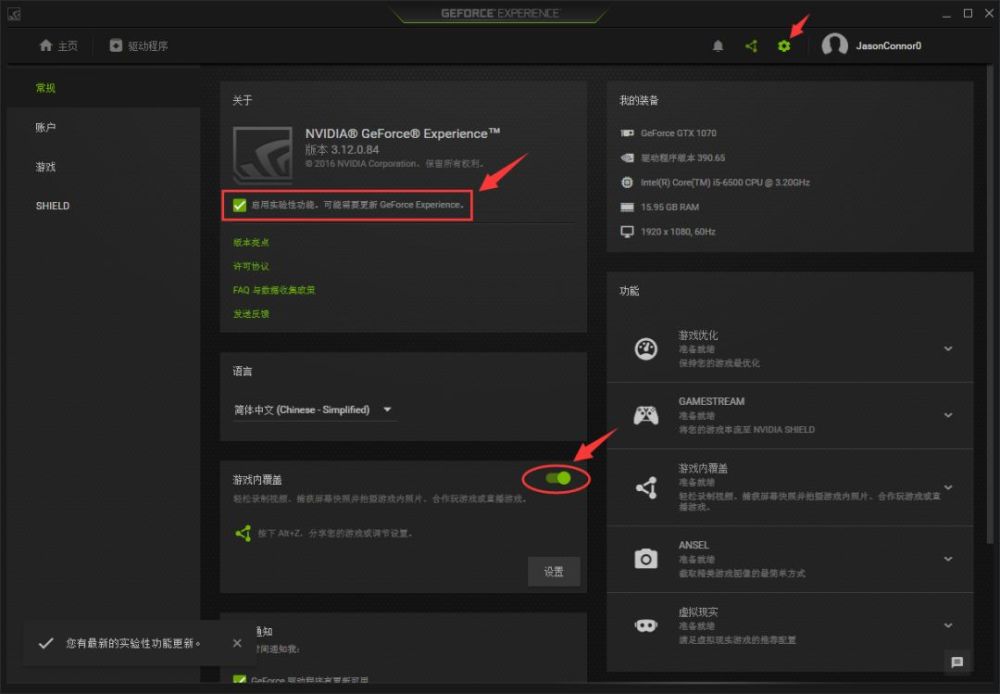Select 游戏 in the settings sidebar
The height and width of the screenshot is (694, 1000).
[45, 167]
